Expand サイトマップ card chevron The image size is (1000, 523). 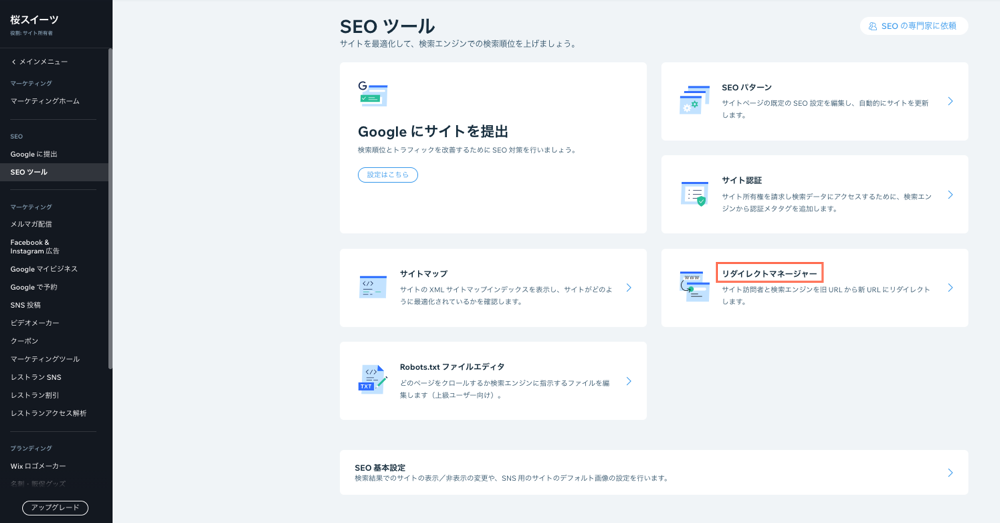(629, 288)
